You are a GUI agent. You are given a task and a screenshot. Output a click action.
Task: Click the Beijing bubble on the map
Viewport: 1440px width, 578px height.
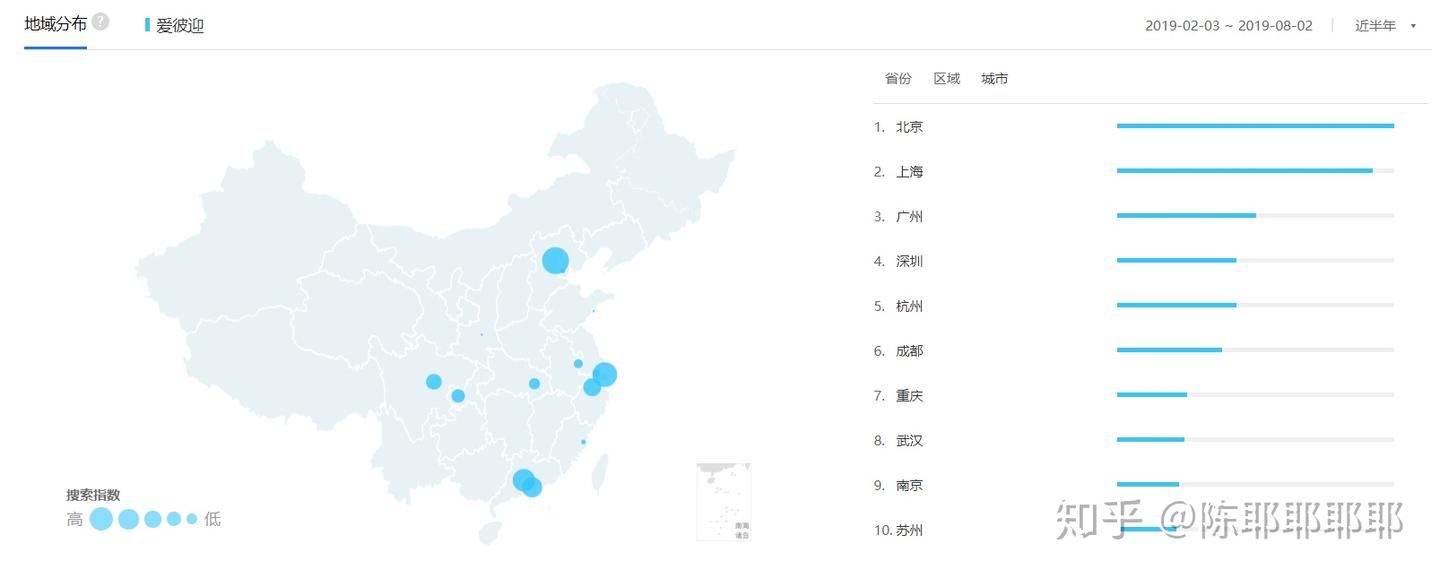tap(555, 261)
